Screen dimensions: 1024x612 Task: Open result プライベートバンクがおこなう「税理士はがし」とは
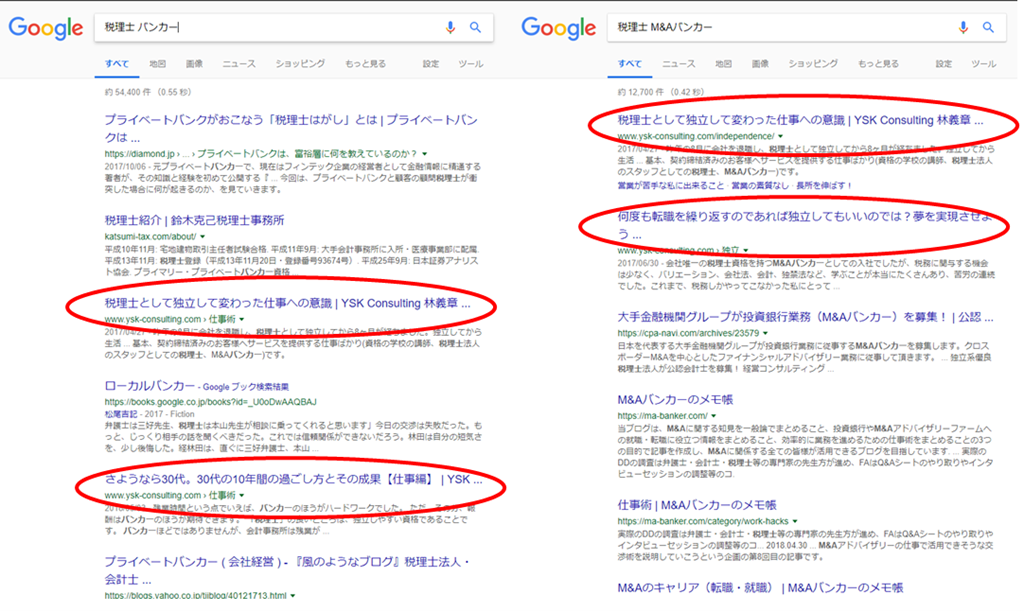[x=291, y=128]
